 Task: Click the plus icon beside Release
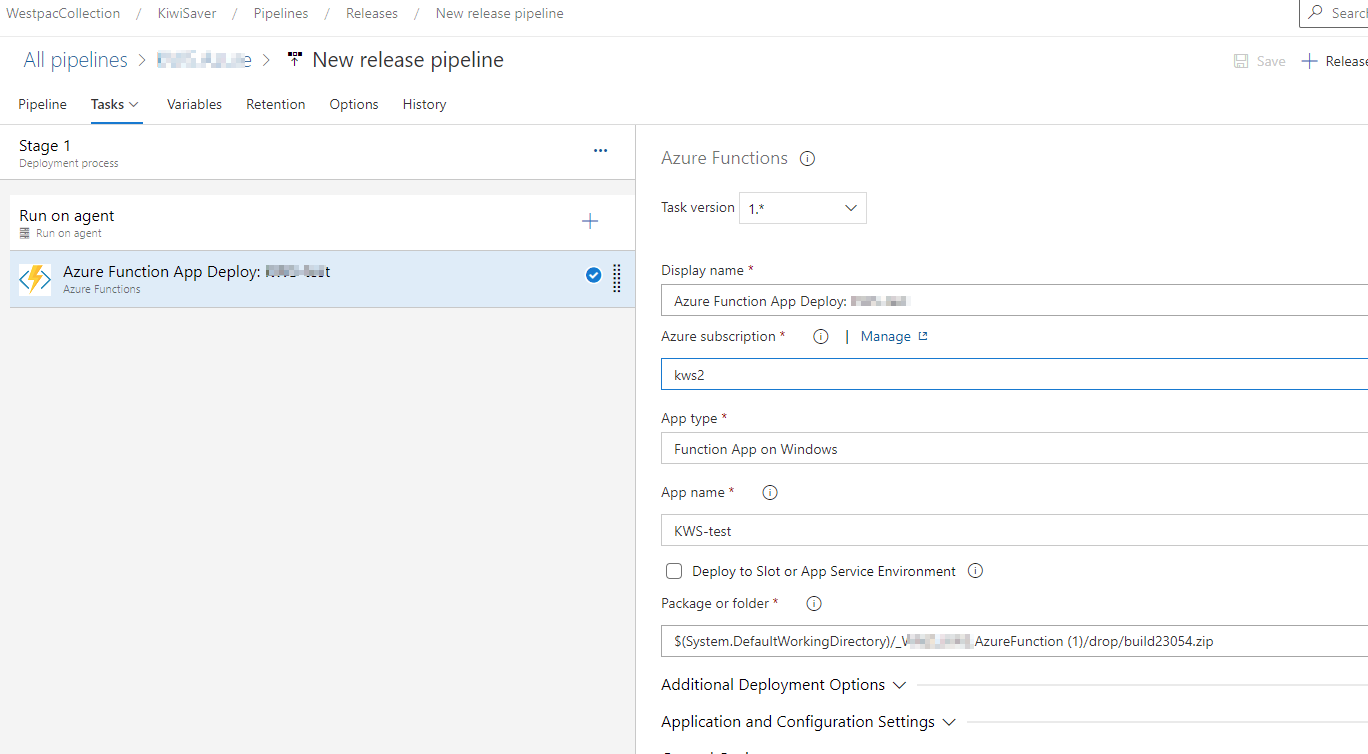click(1309, 61)
